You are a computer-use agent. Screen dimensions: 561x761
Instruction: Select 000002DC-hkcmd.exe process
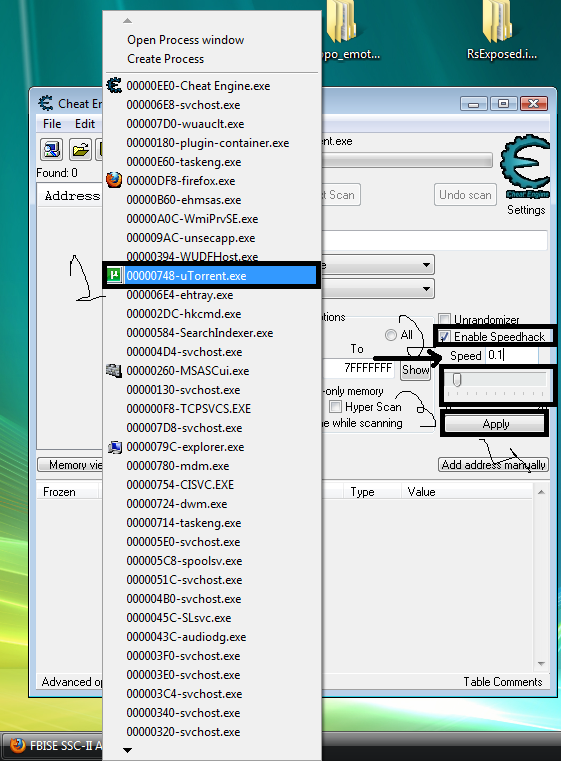(x=211, y=314)
